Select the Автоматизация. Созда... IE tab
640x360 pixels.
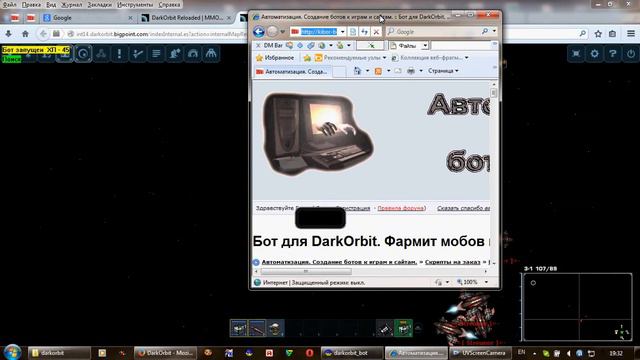click(292, 71)
